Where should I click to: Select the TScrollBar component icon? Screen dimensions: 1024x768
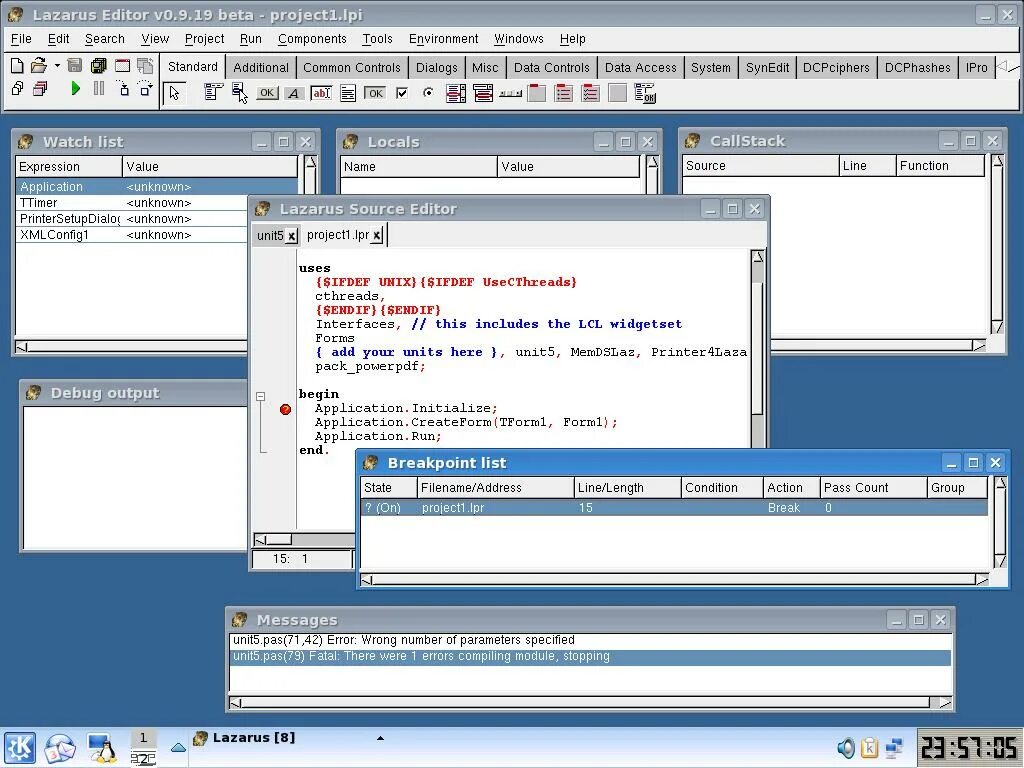(x=510, y=94)
